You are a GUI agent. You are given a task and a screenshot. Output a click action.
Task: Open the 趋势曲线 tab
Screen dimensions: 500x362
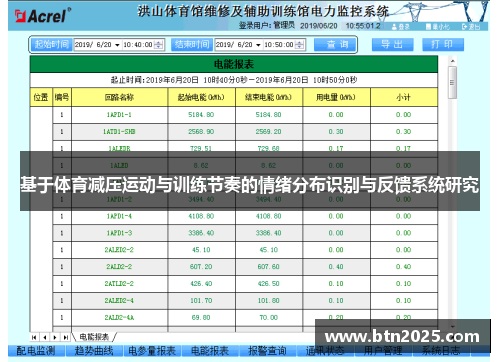click(94, 351)
